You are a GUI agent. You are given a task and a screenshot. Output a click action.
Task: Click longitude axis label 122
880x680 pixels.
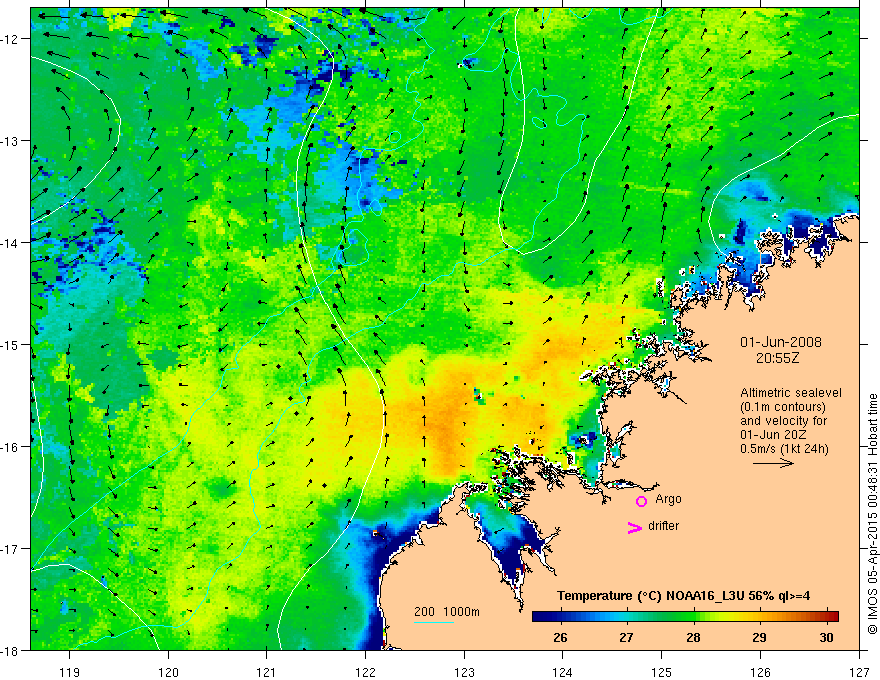[x=365, y=672]
